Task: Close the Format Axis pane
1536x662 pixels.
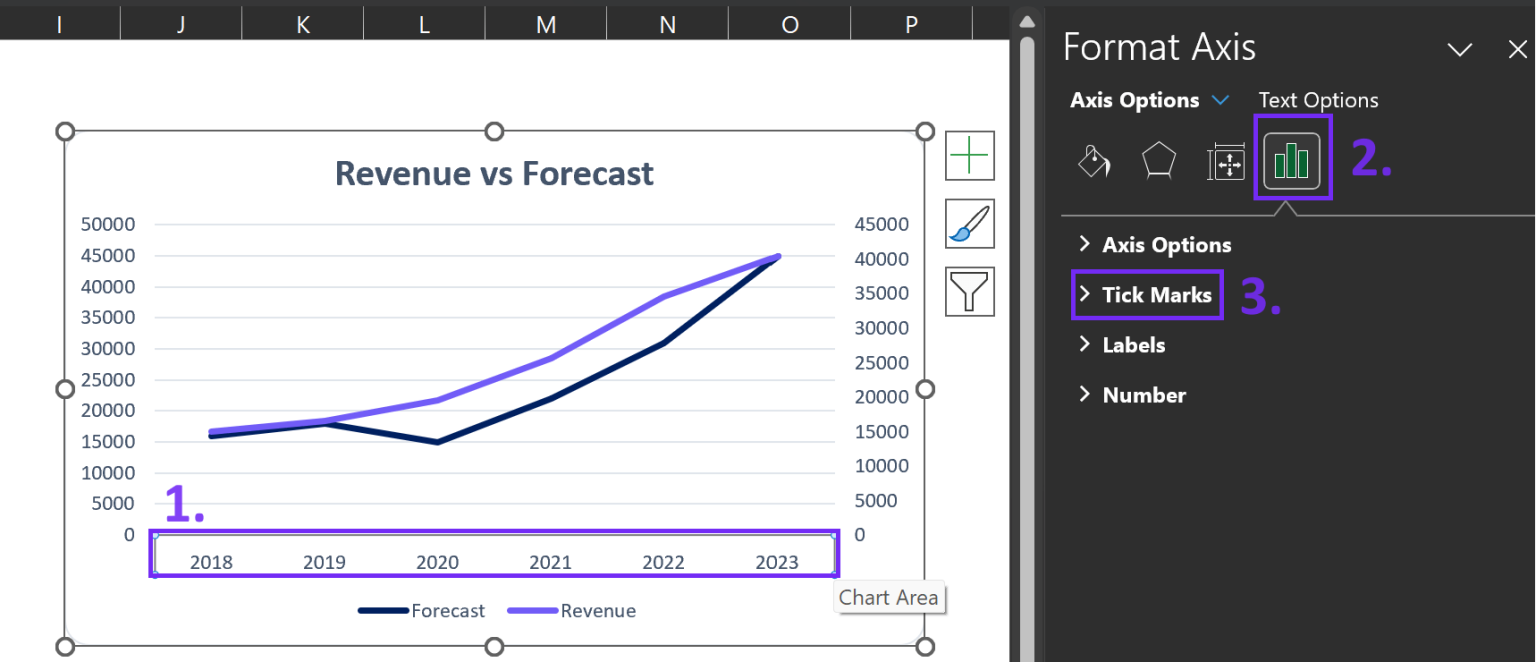Action: click(x=1518, y=49)
